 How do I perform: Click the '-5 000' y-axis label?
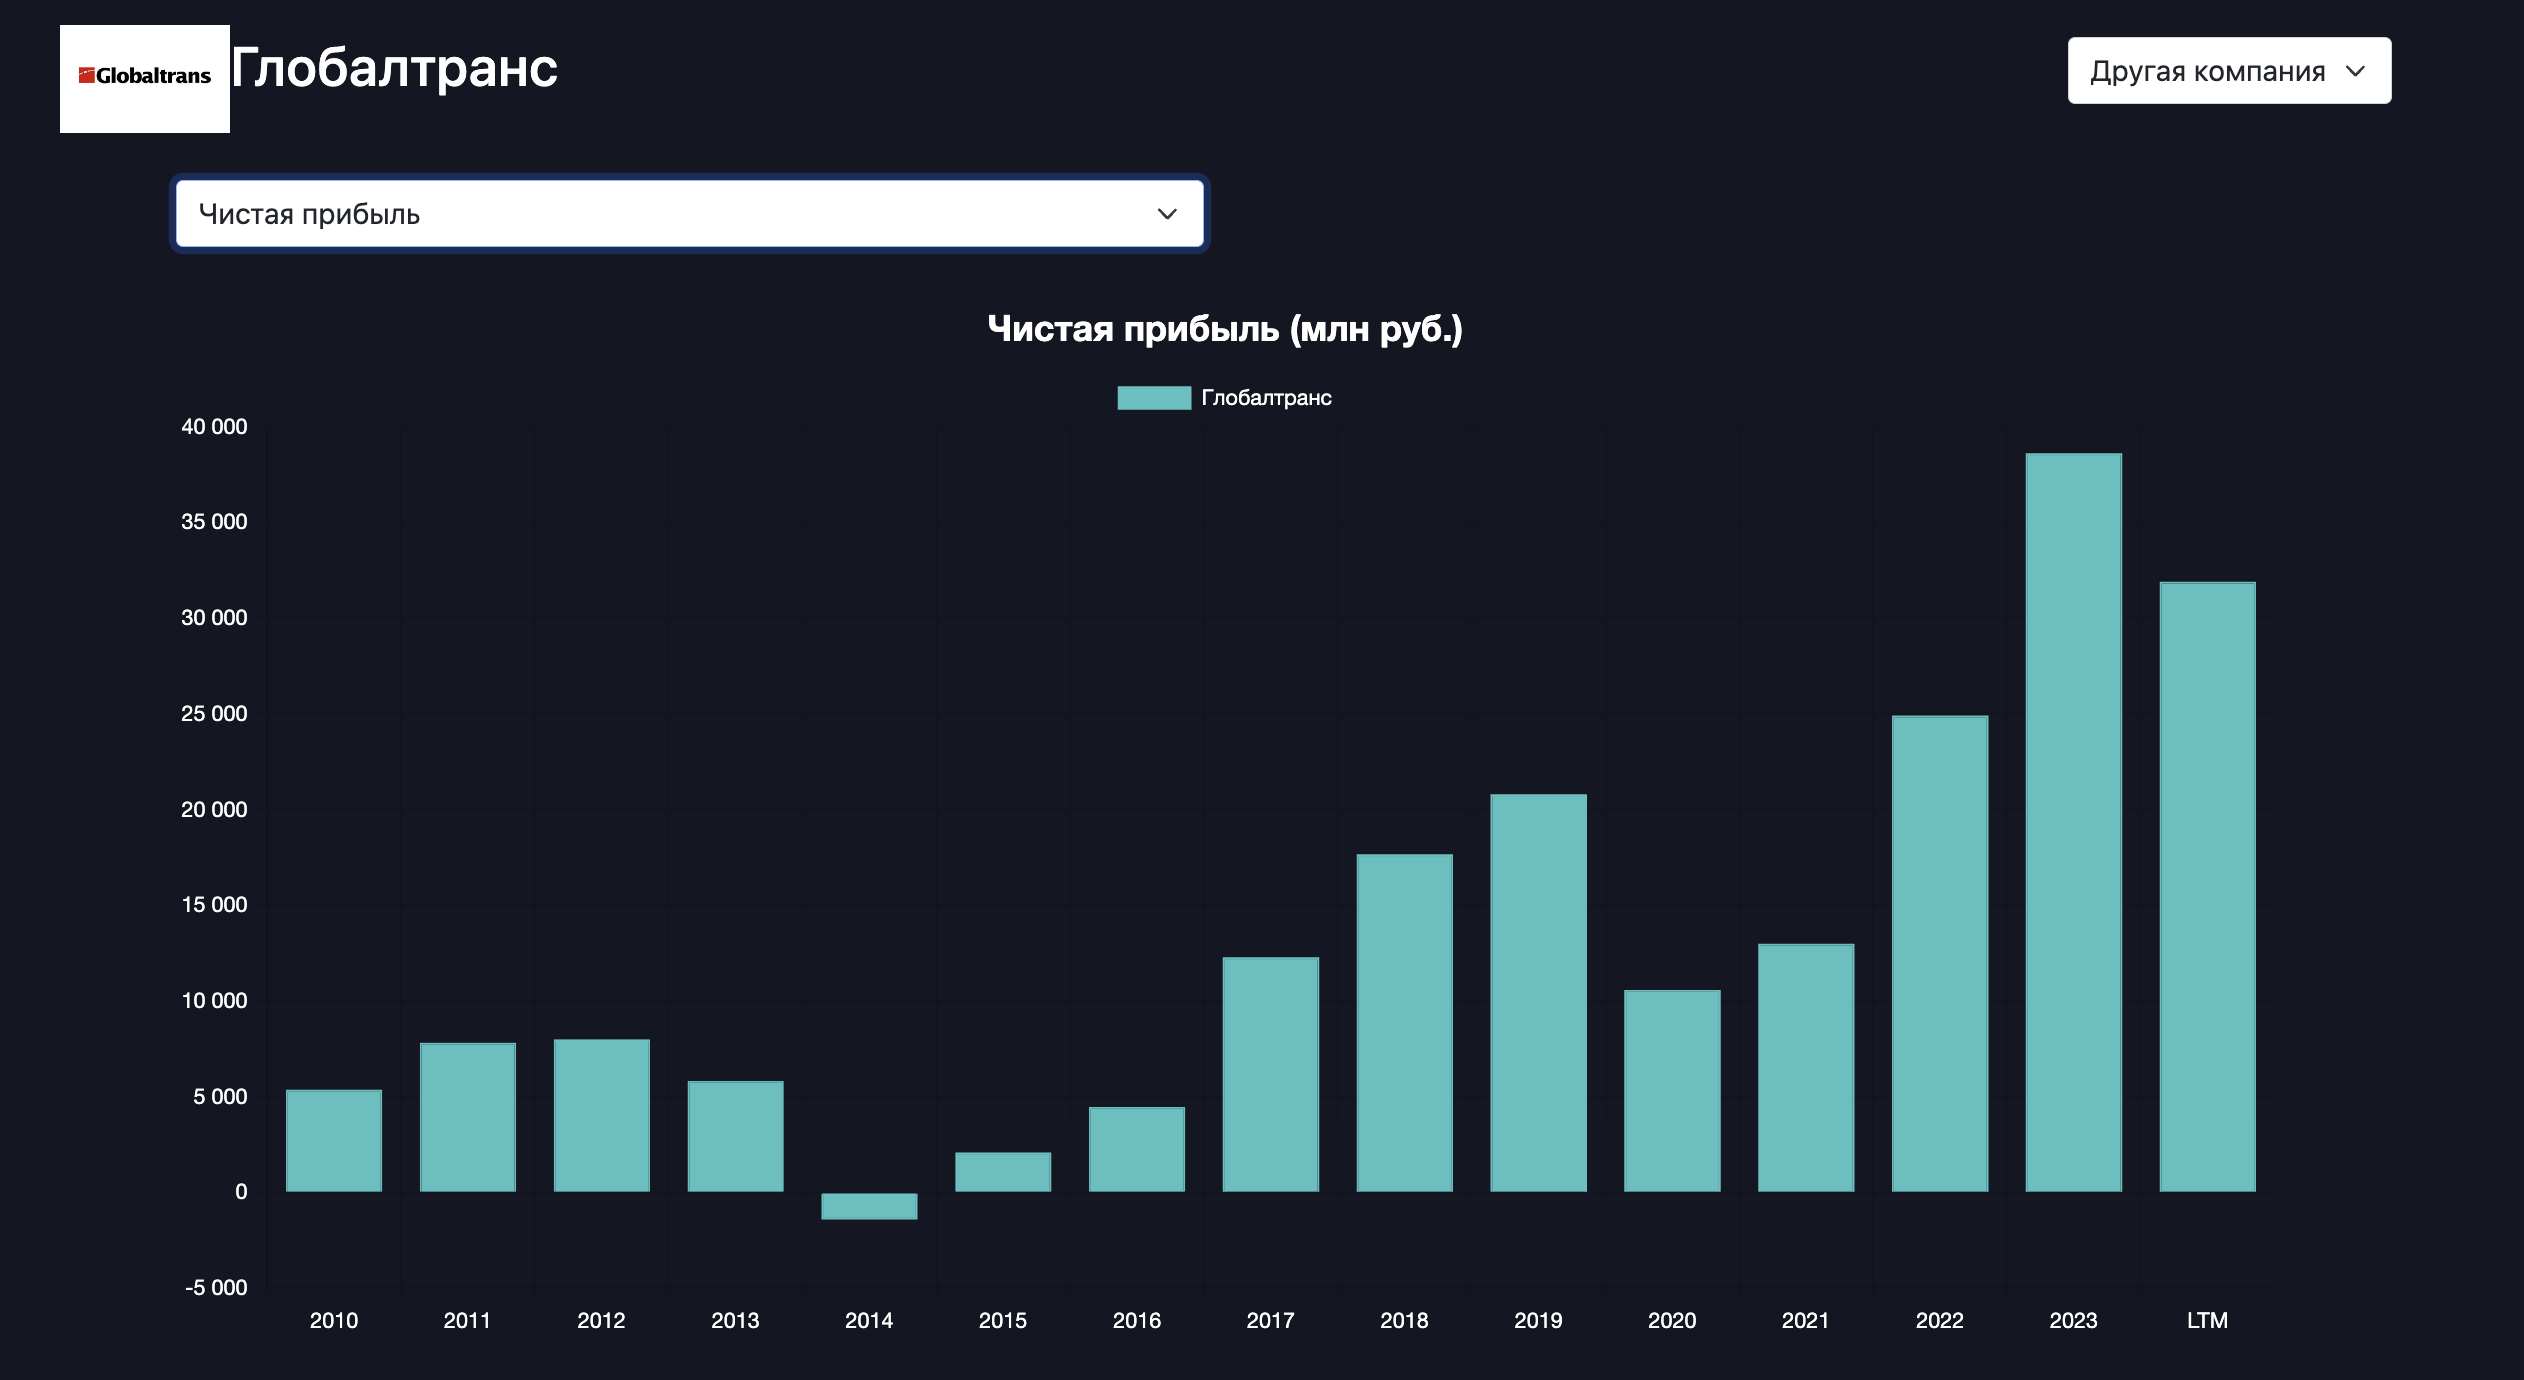point(216,1288)
